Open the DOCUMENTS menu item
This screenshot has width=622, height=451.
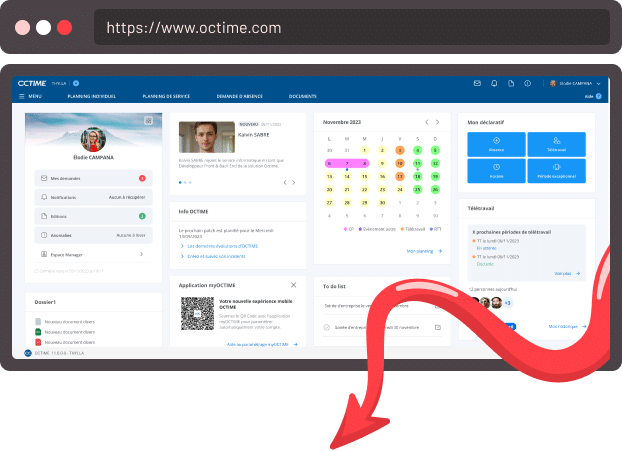coord(303,96)
